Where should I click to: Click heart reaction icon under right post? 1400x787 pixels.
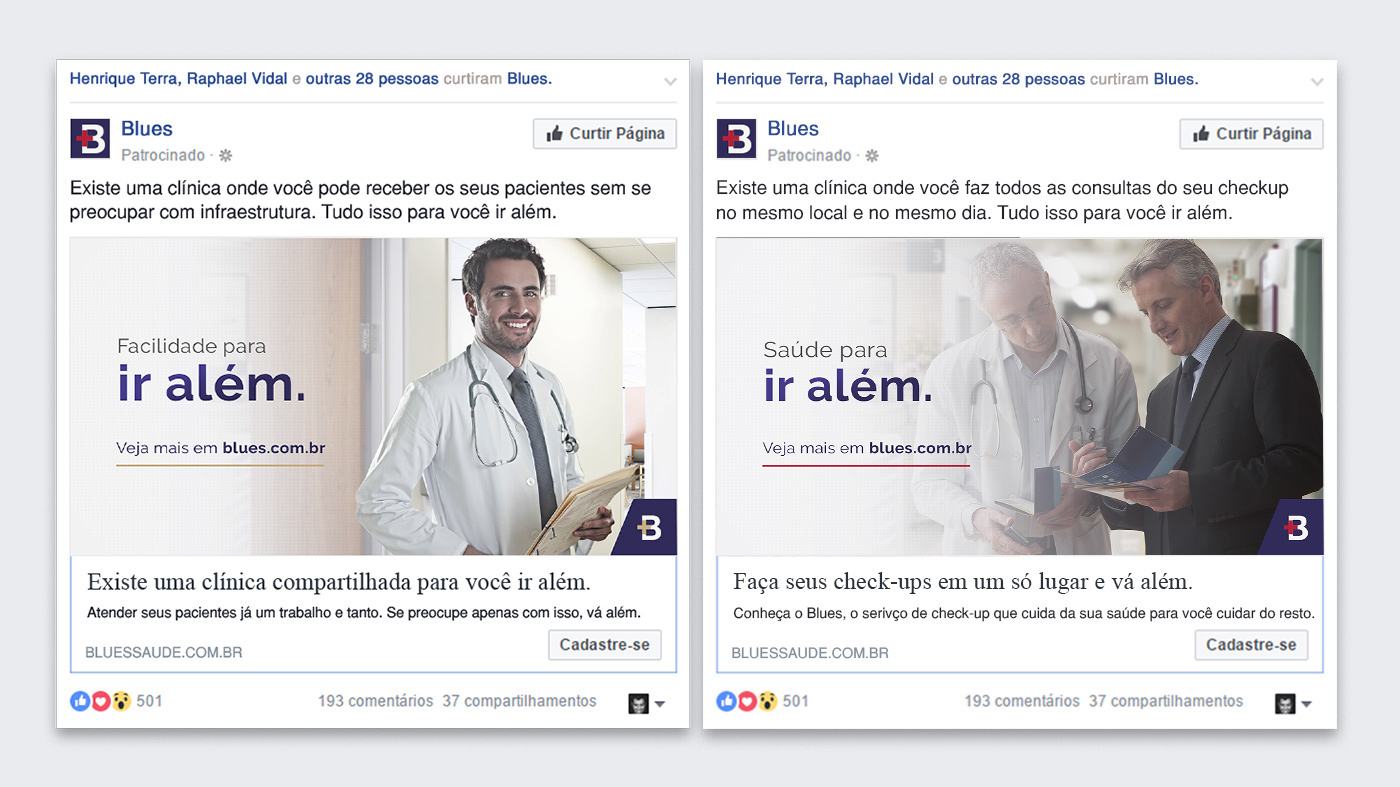(746, 701)
